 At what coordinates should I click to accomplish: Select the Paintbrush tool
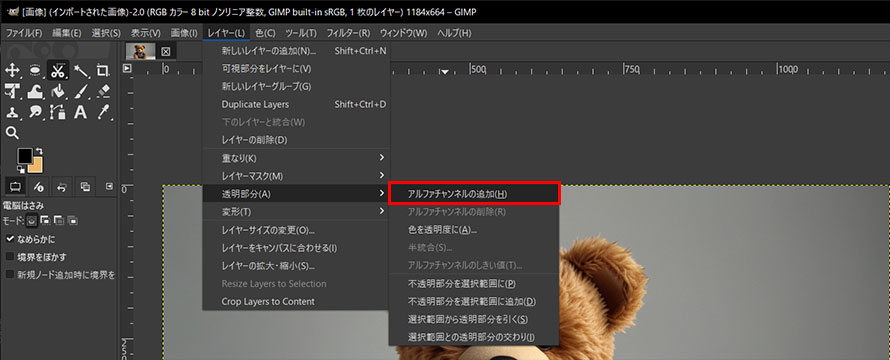(80, 91)
